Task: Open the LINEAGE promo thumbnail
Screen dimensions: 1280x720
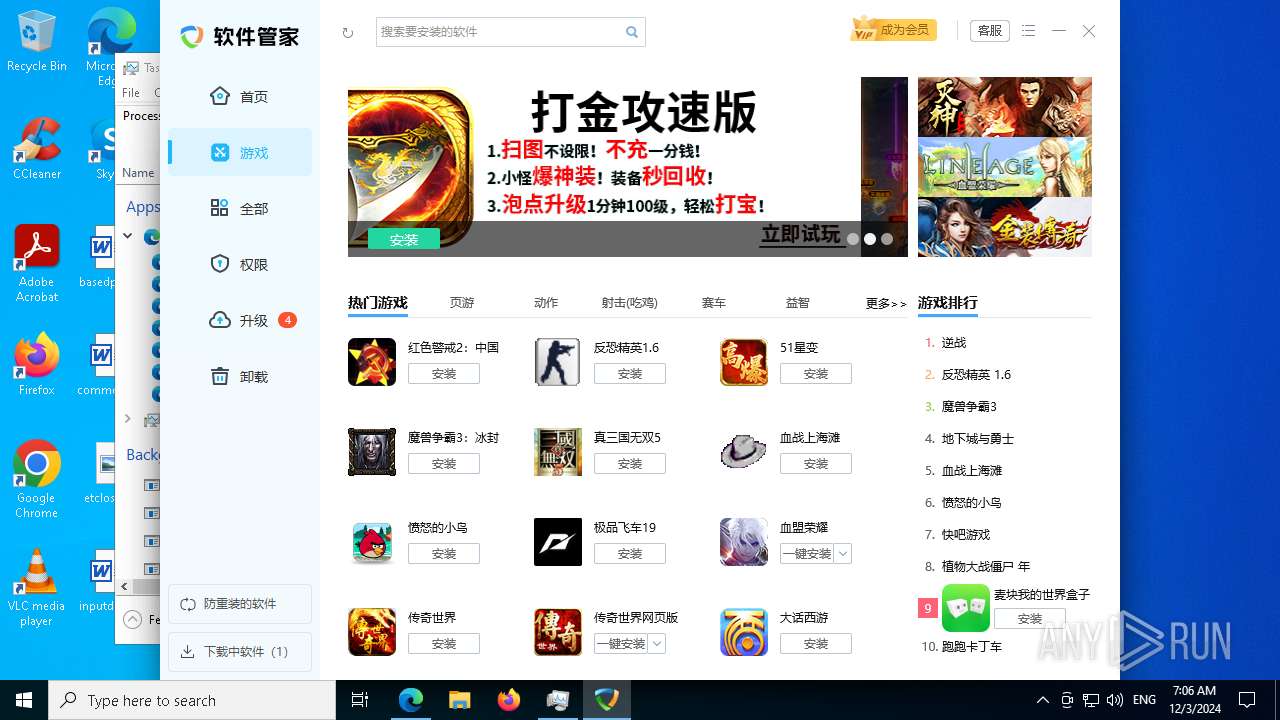Action: click(1005, 167)
